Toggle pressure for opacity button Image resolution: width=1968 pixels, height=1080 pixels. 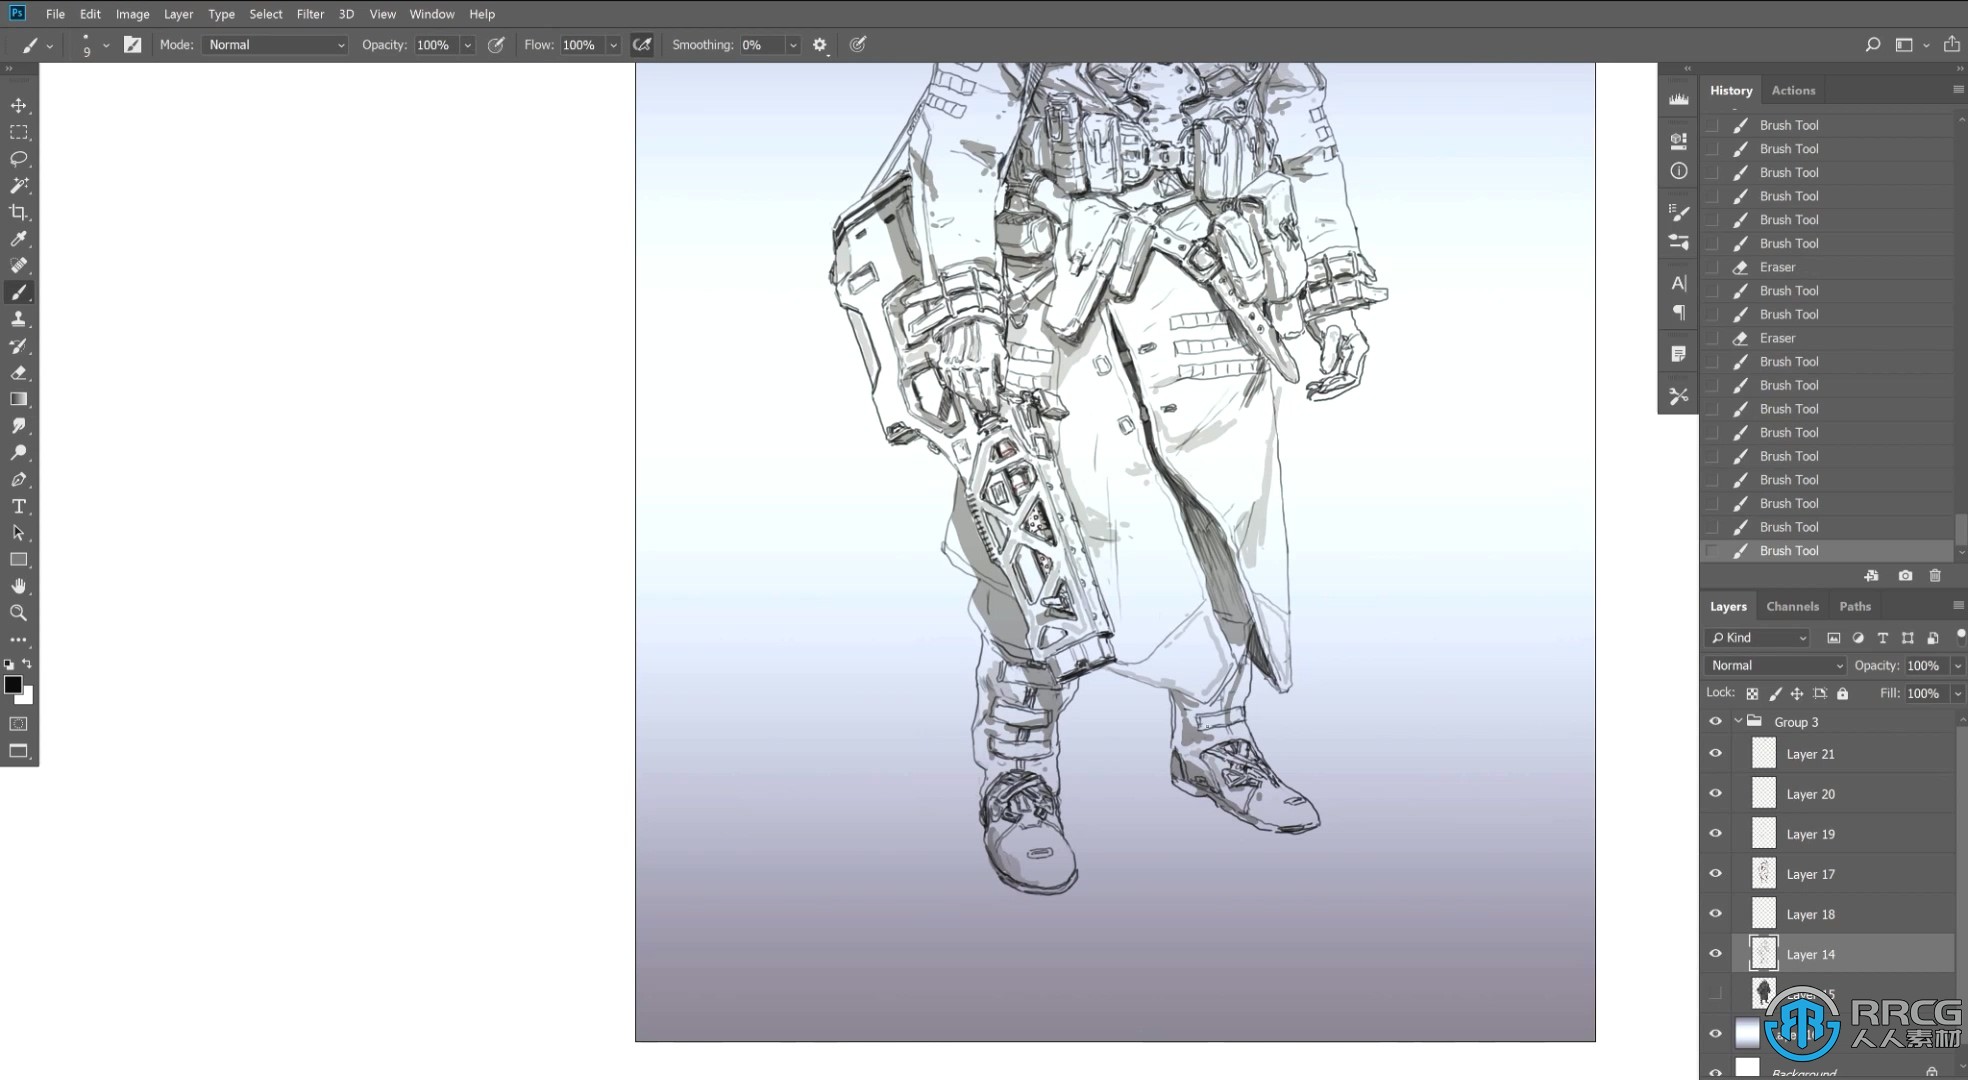click(496, 45)
